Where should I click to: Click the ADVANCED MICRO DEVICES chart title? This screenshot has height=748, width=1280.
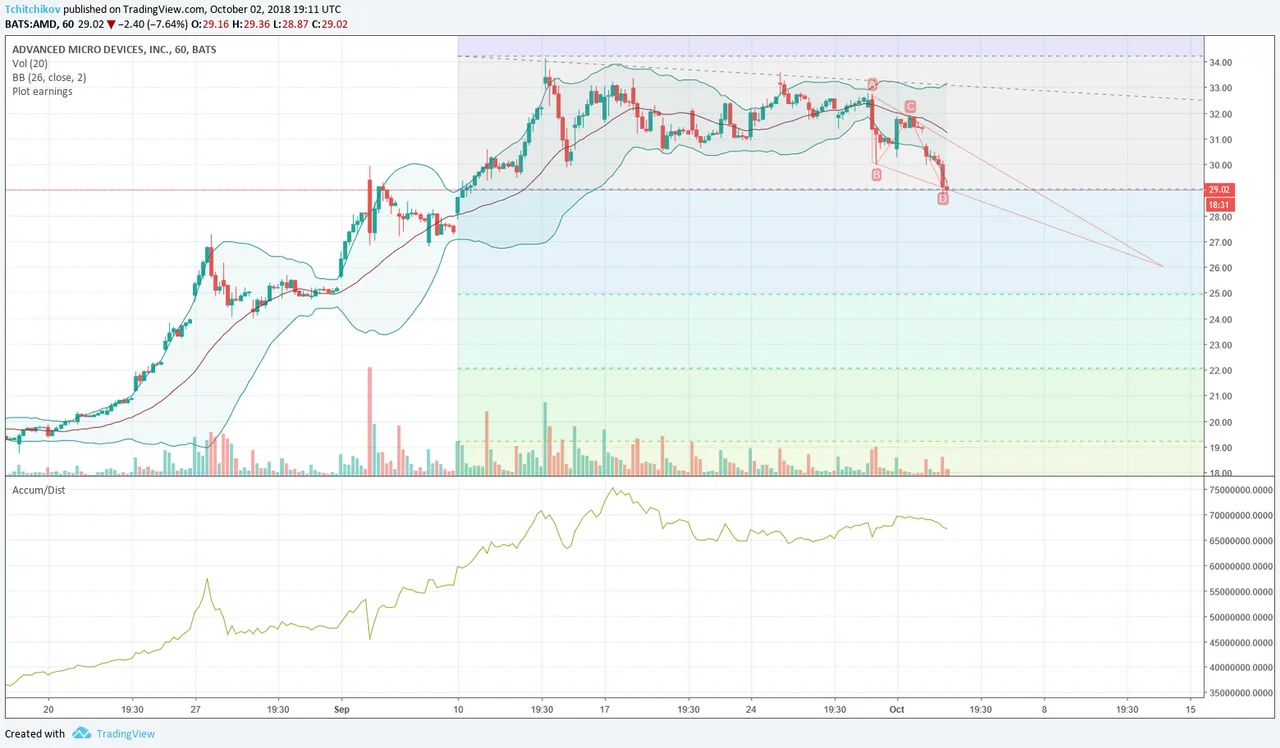[x=113, y=48]
